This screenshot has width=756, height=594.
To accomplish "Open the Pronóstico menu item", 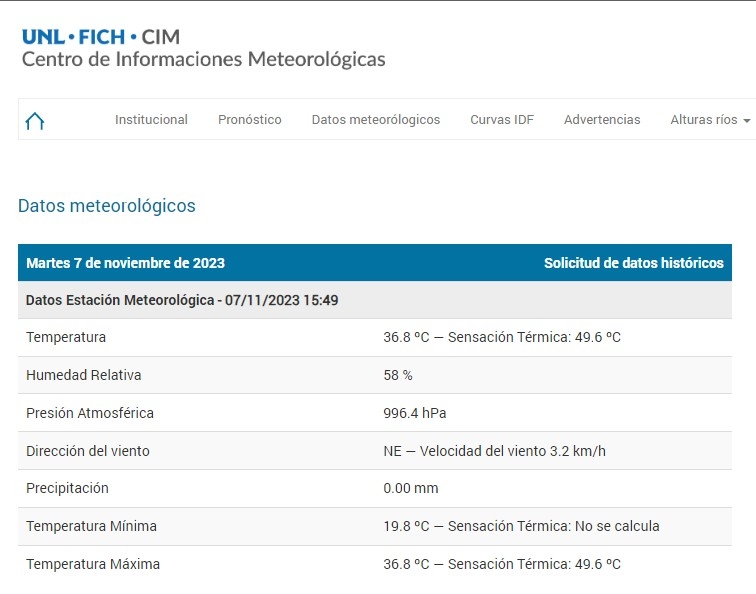I will tap(250, 120).
